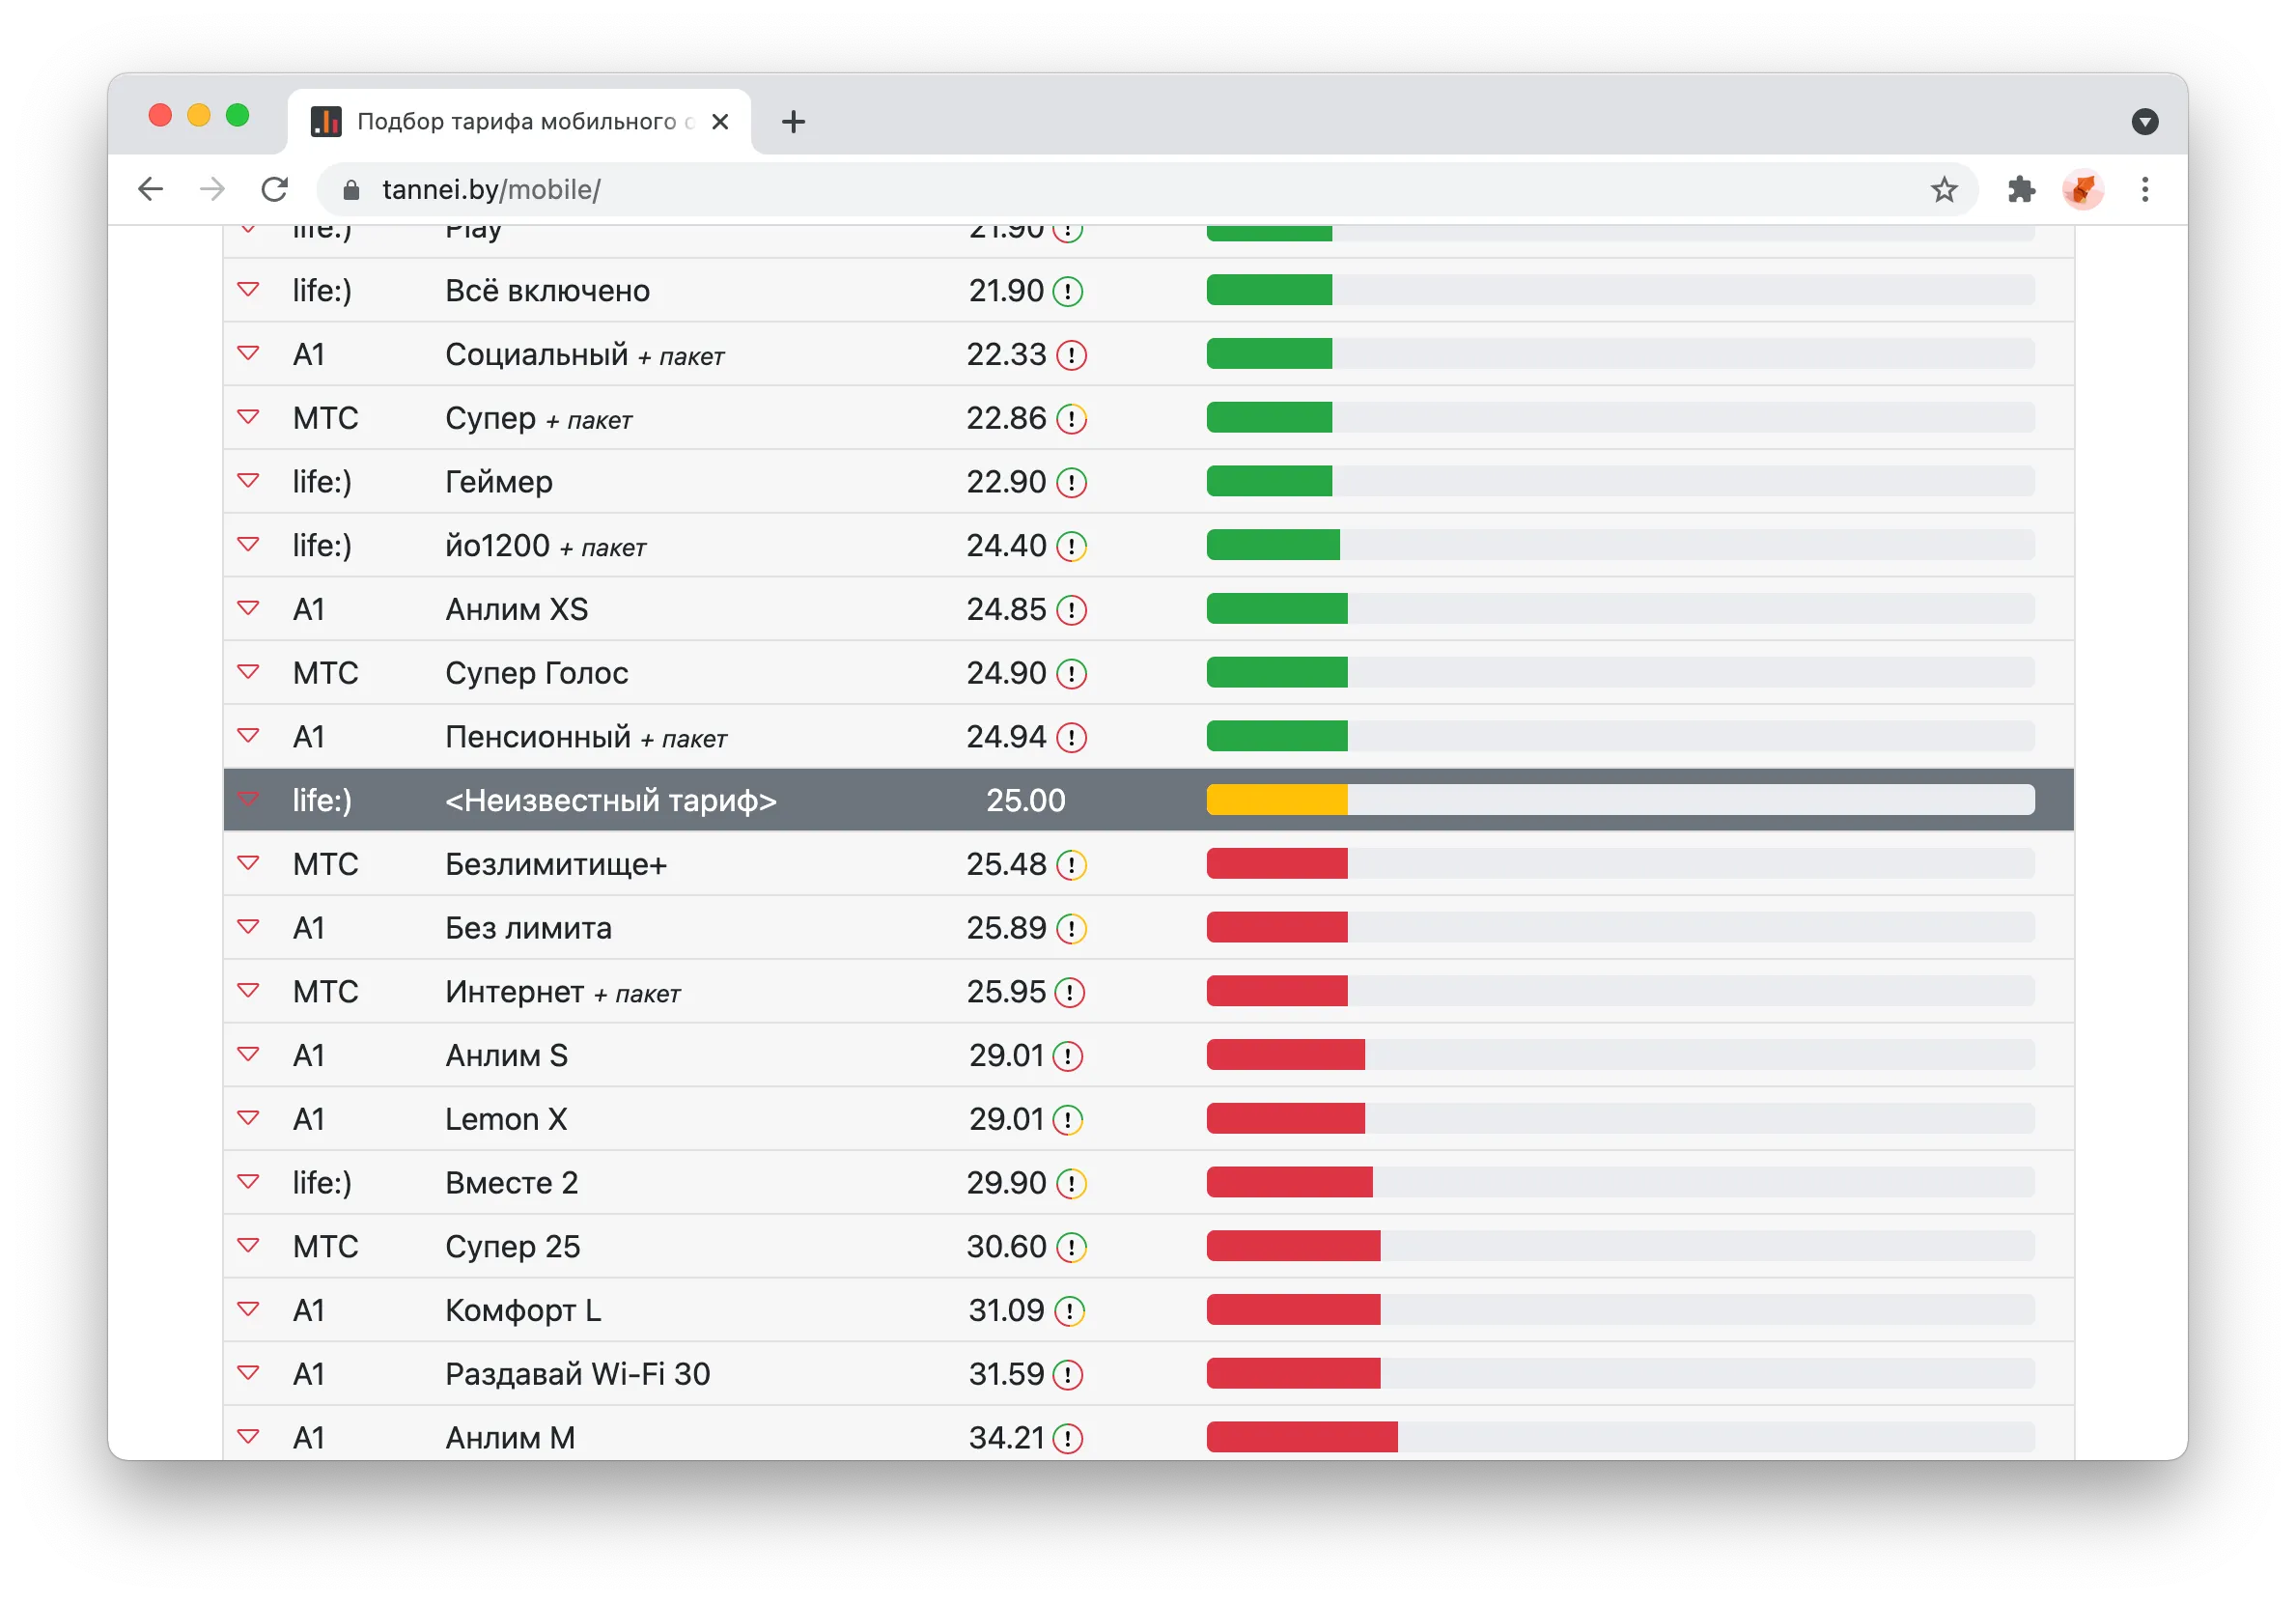Close the Подбор тарифа tab
Viewport: 2296px width, 1603px height.
click(x=720, y=122)
